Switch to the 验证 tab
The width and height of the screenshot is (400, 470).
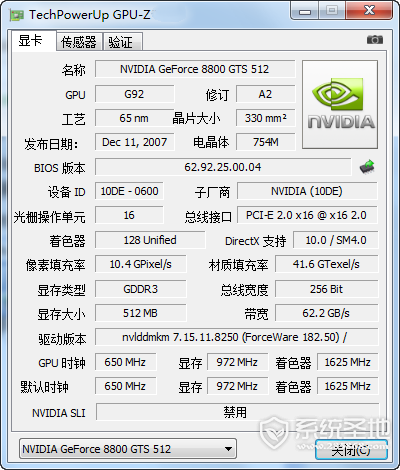click(x=123, y=42)
